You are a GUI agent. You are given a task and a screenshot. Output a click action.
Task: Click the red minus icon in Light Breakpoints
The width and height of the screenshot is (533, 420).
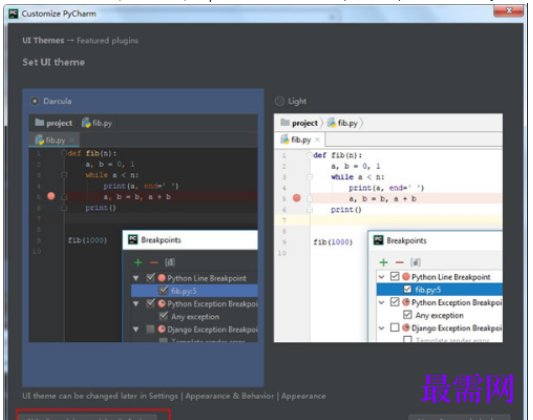(x=400, y=262)
